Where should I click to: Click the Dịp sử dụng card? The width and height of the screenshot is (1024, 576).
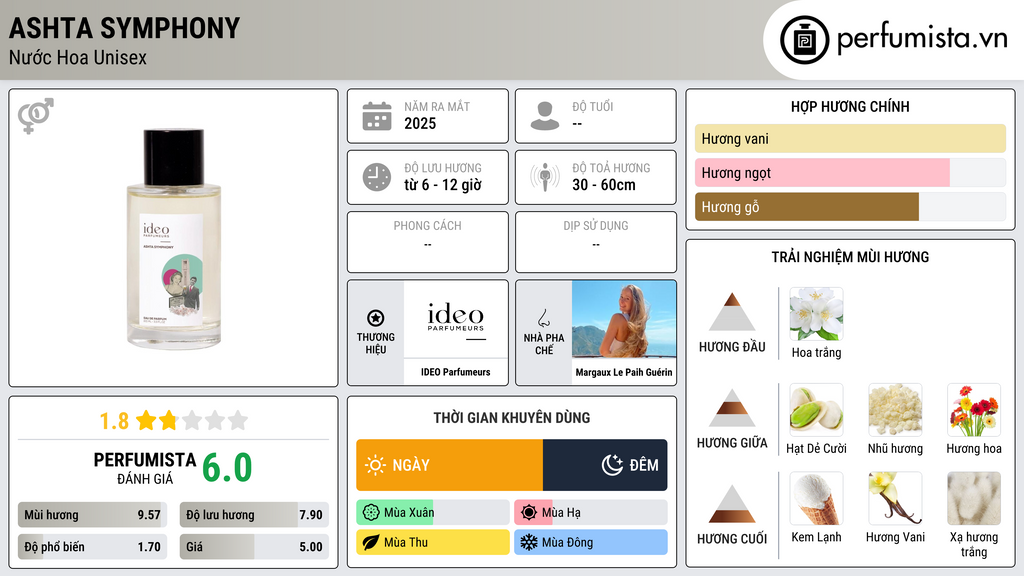(596, 242)
